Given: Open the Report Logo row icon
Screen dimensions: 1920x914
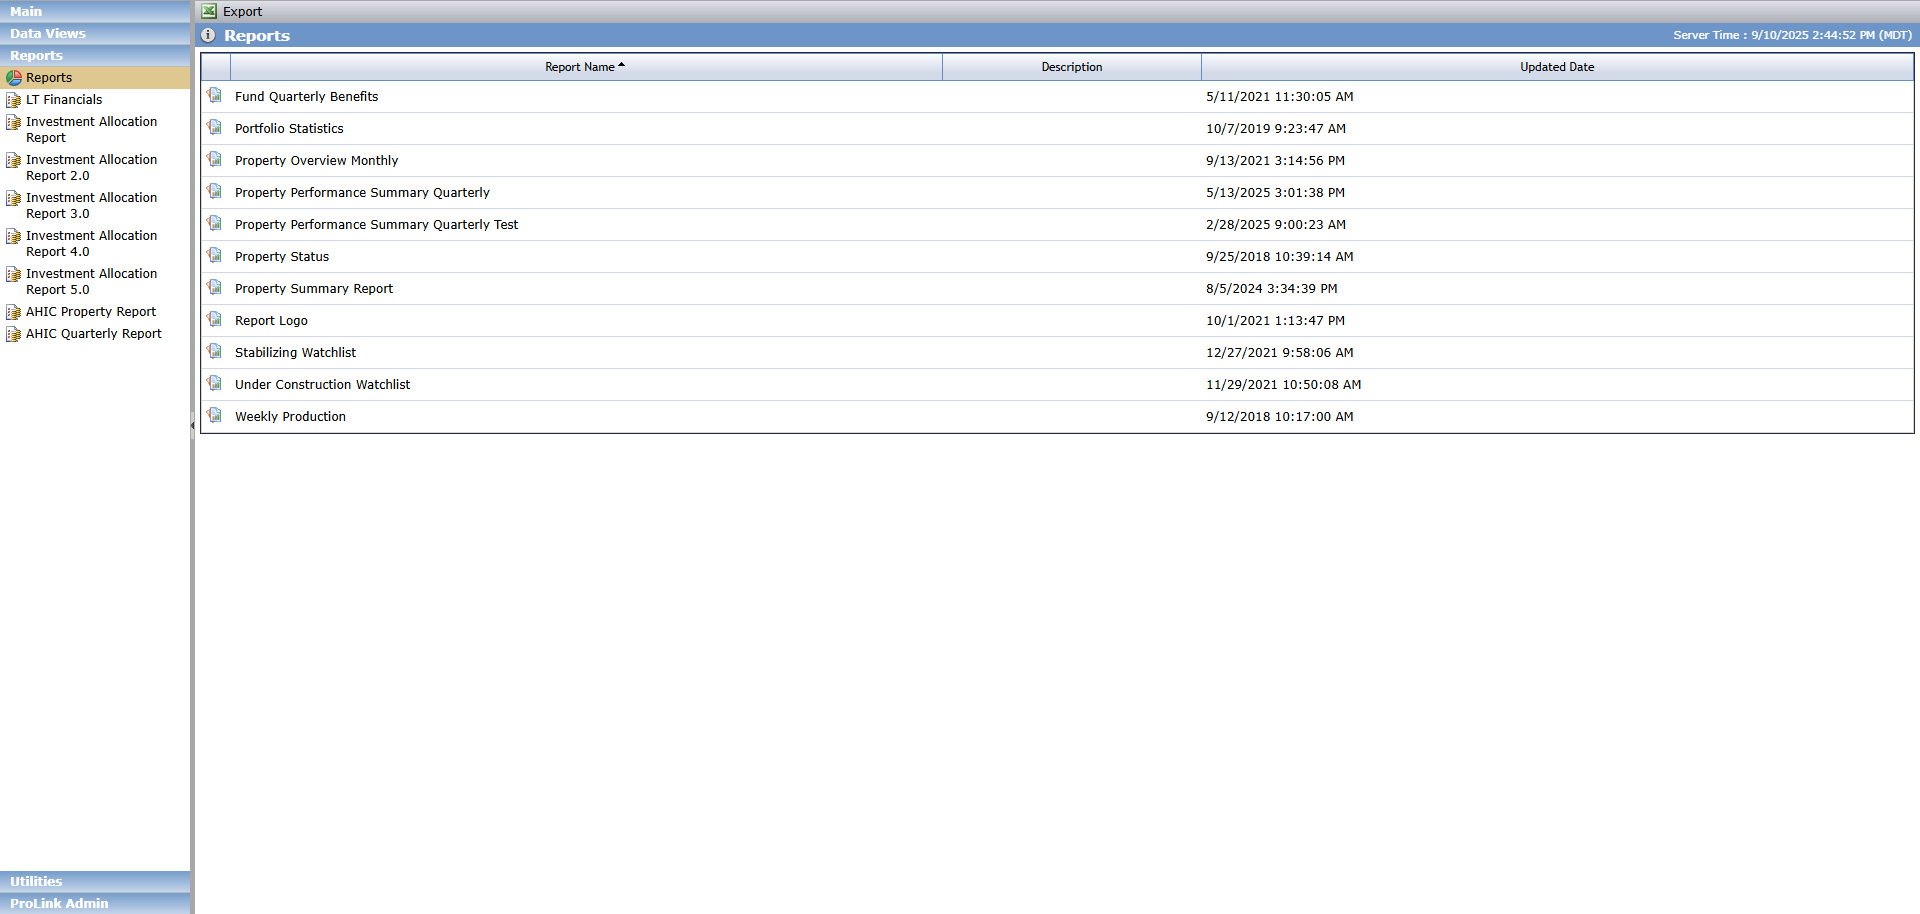Looking at the screenshot, I should coord(215,320).
